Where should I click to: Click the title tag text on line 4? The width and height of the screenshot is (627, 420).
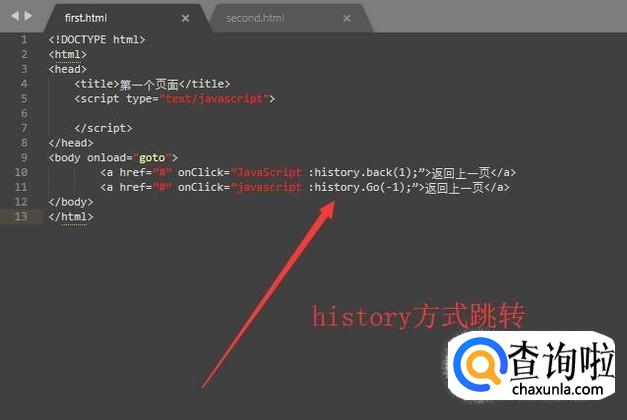[x=152, y=84]
